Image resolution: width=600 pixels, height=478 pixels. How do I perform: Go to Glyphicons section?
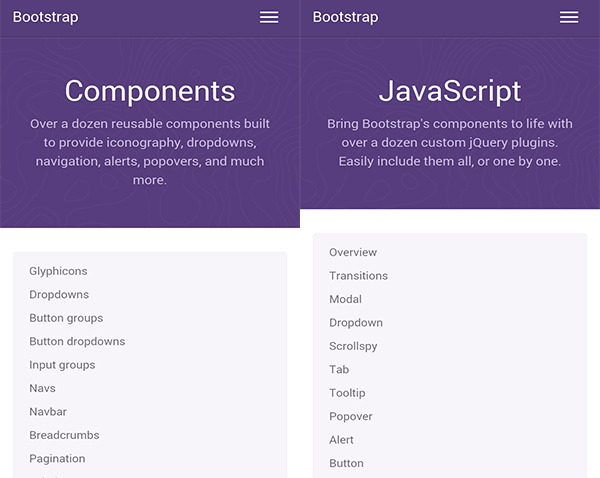pyautogui.click(x=58, y=271)
